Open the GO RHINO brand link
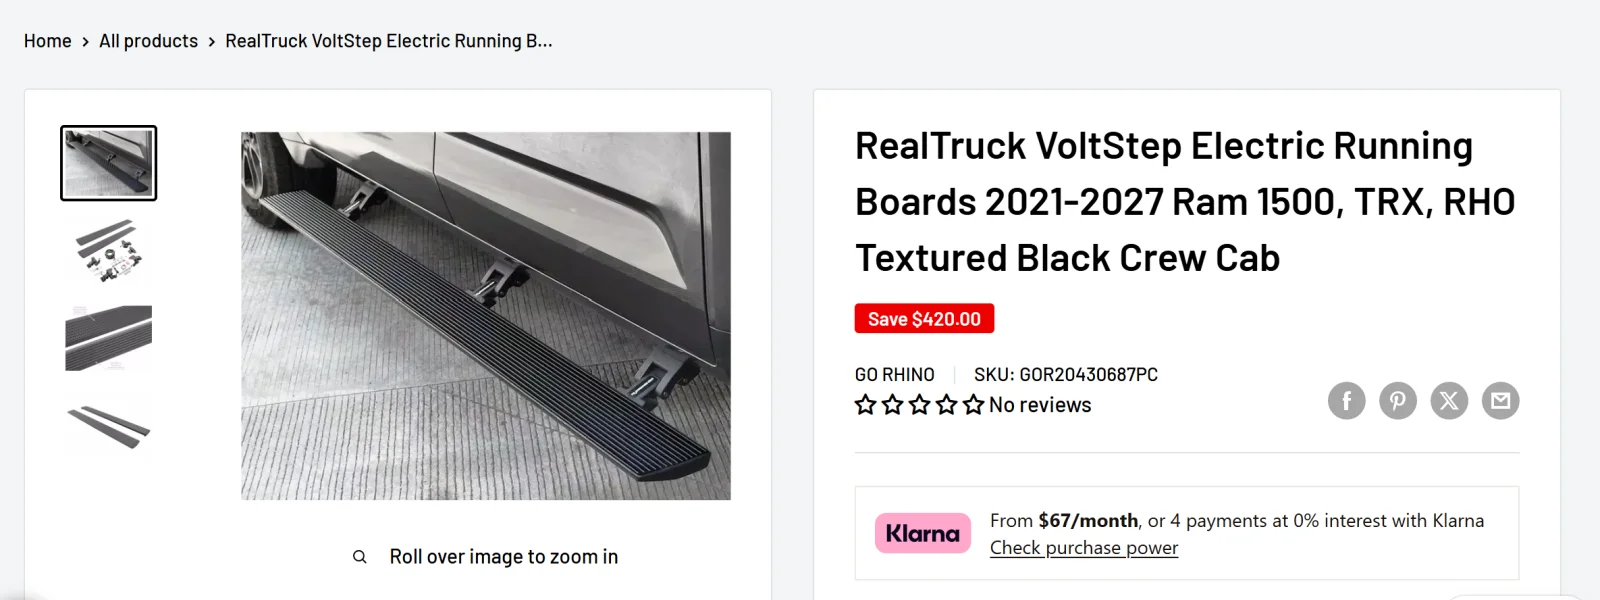This screenshot has width=1600, height=600. coord(895,374)
